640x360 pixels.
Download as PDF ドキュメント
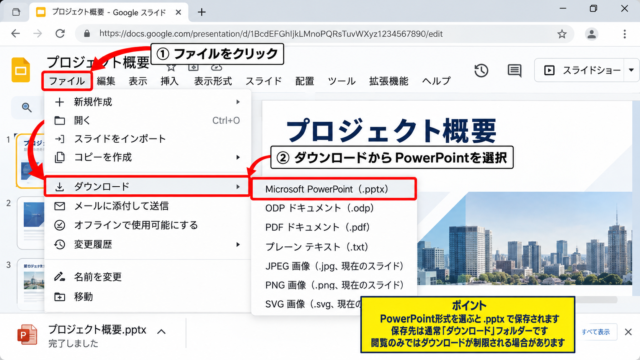[x=334, y=227]
